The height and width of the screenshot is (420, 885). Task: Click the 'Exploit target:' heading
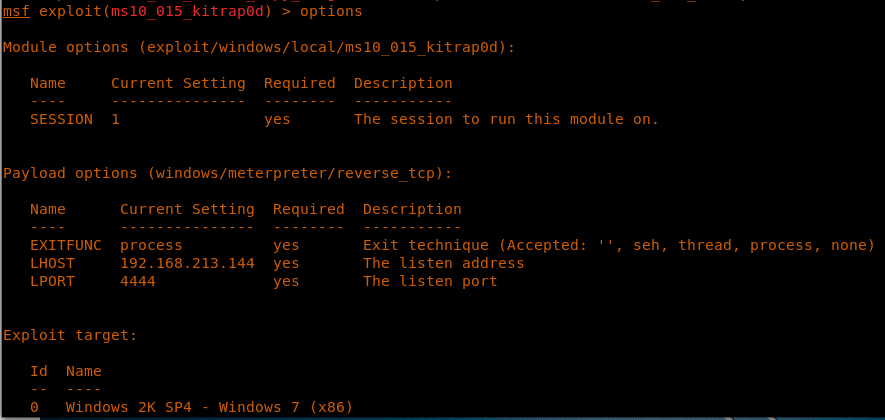coord(70,335)
